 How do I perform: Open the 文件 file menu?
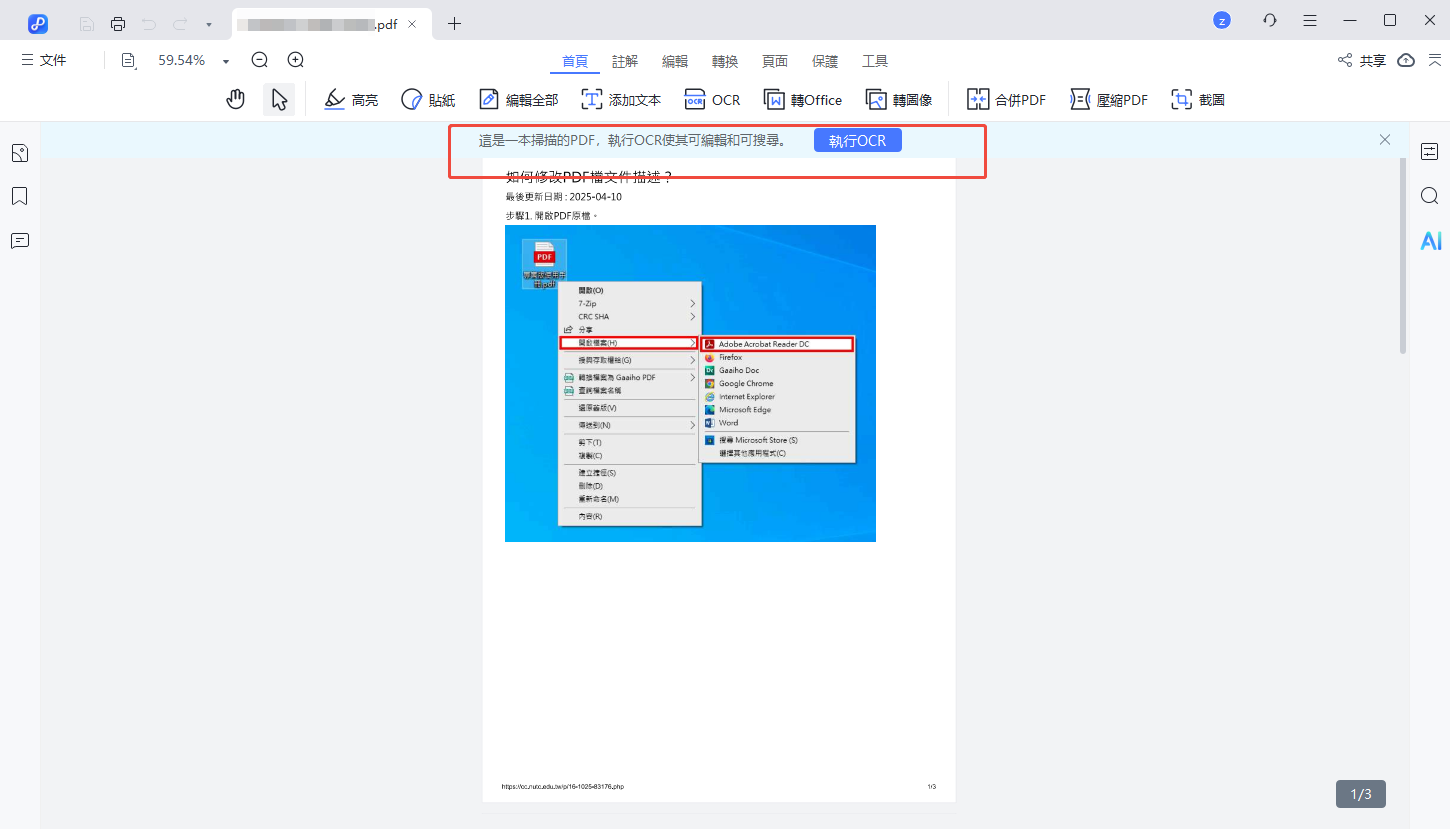pos(44,60)
